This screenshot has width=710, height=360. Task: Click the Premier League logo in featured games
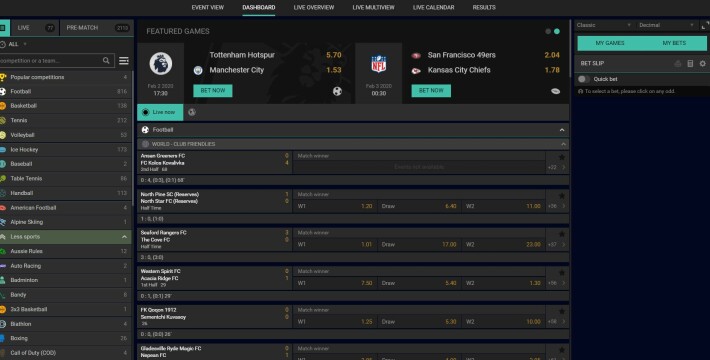click(x=161, y=63)
